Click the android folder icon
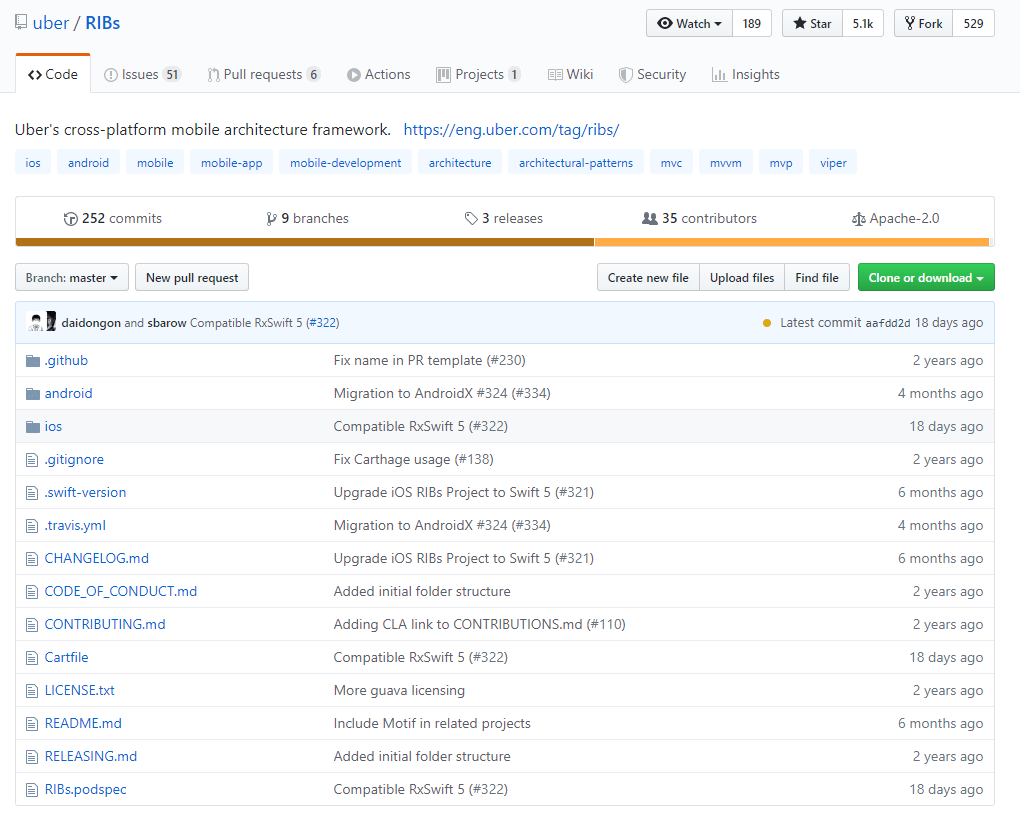Screen dimensions: 1020x816 click(33, 394)
